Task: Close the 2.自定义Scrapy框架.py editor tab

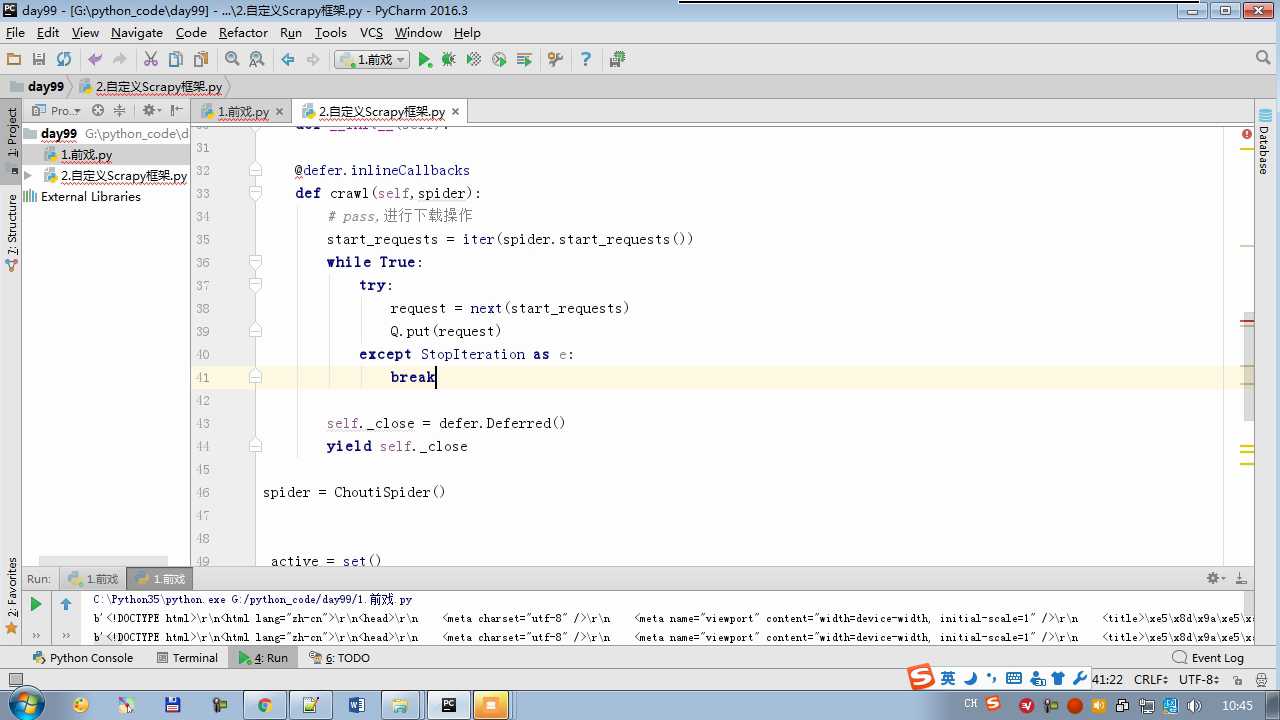Action: click(456, 112)
